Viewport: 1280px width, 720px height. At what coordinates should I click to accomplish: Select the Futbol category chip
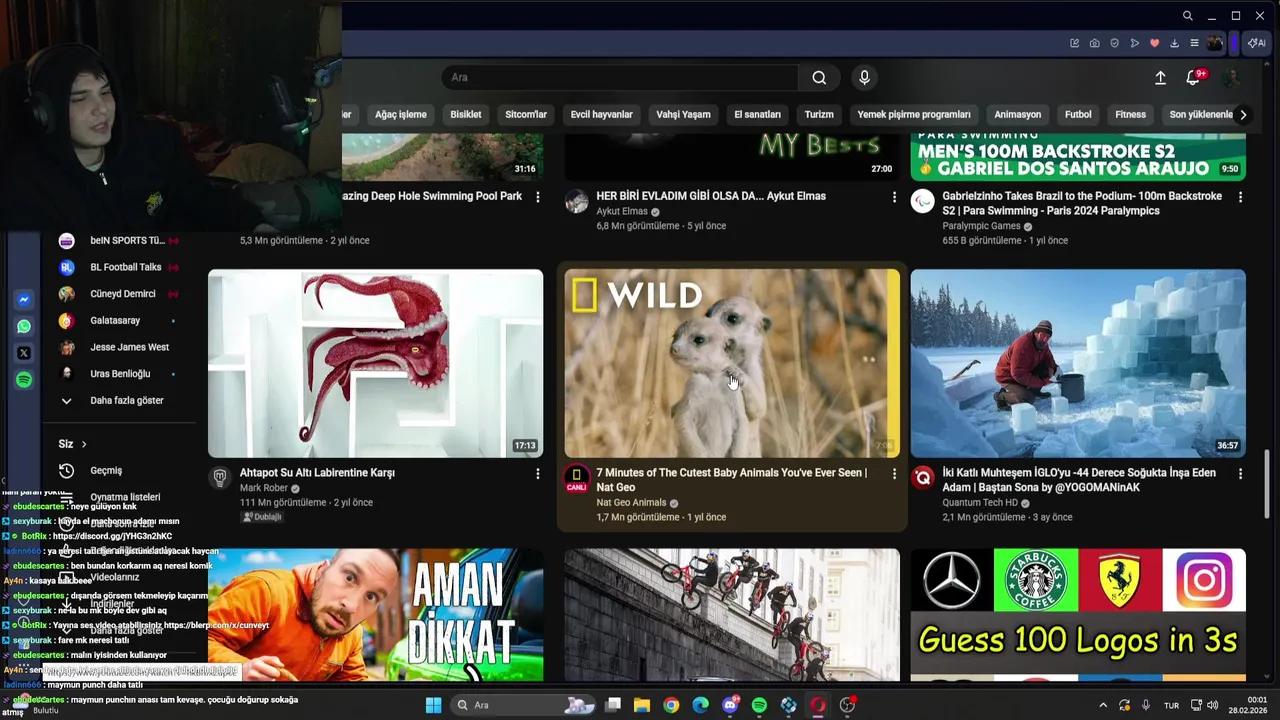[1078, 114]
